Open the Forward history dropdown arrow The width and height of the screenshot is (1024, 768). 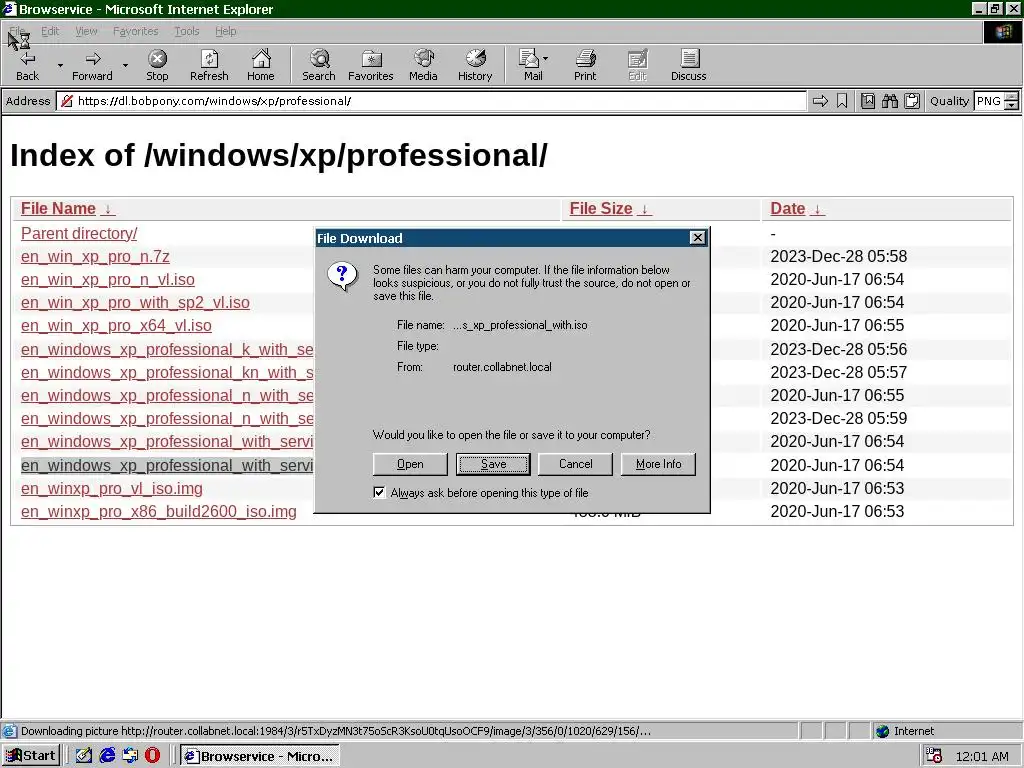click(x=125, y=65)
